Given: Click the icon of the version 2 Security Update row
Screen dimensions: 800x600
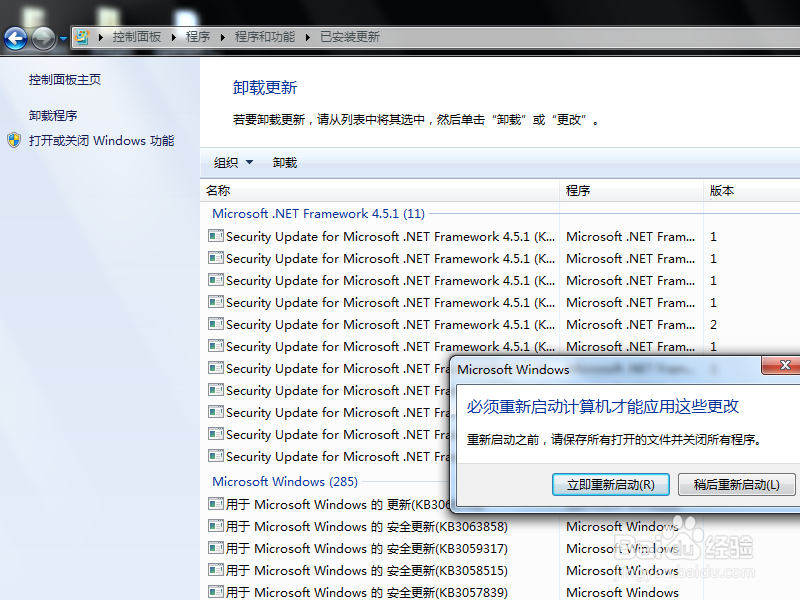Looking at the screenshot, I should pyautogui.click(x=216, y=323).
